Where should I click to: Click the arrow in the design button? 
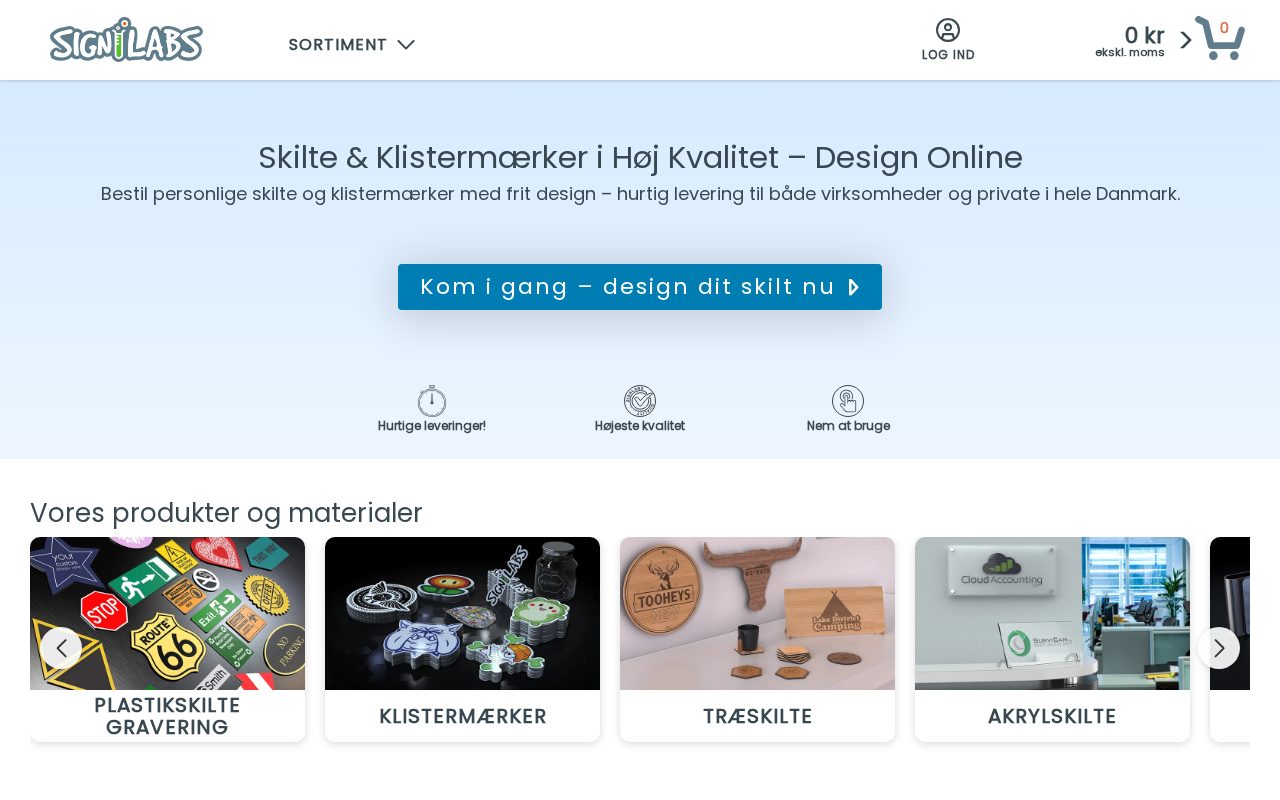coord(853,287)
